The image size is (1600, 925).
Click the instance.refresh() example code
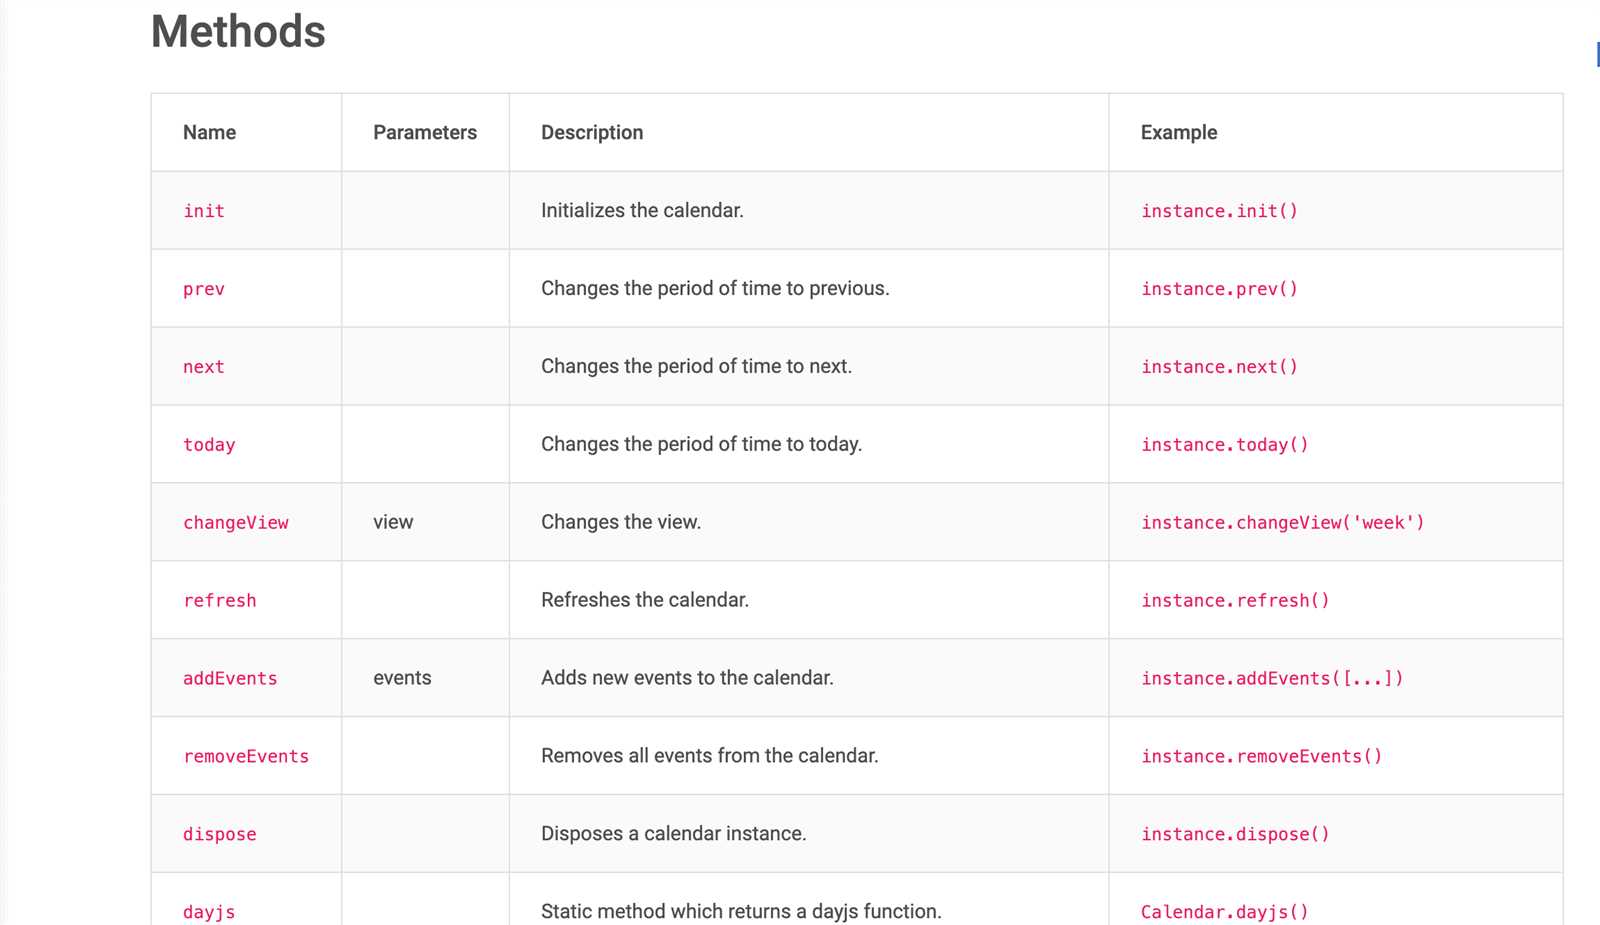[1236, 601]
